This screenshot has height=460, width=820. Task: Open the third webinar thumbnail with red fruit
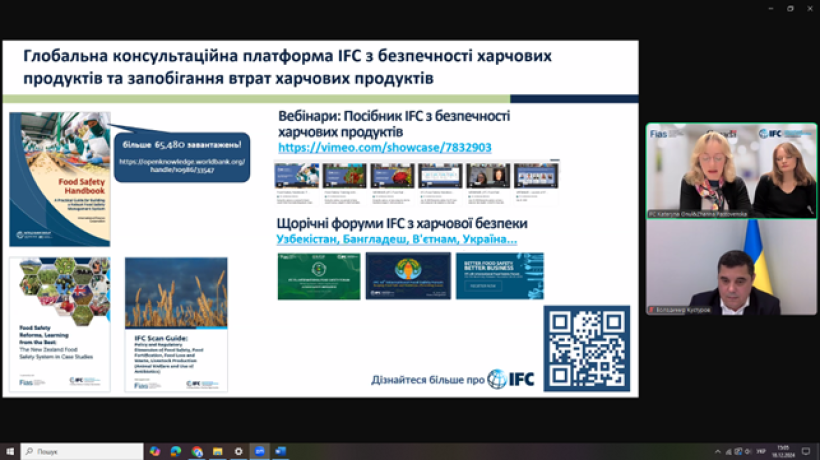[392, 176]
